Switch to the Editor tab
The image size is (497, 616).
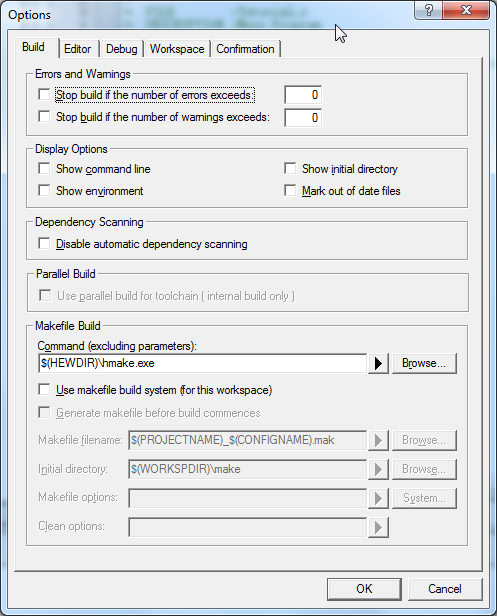point(77,49)
